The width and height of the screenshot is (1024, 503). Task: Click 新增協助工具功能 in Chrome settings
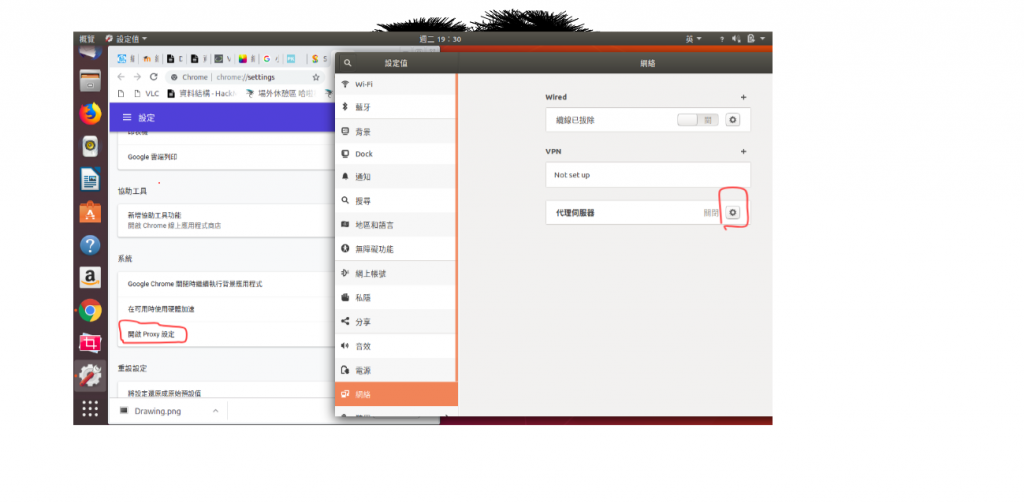[155, 215]
